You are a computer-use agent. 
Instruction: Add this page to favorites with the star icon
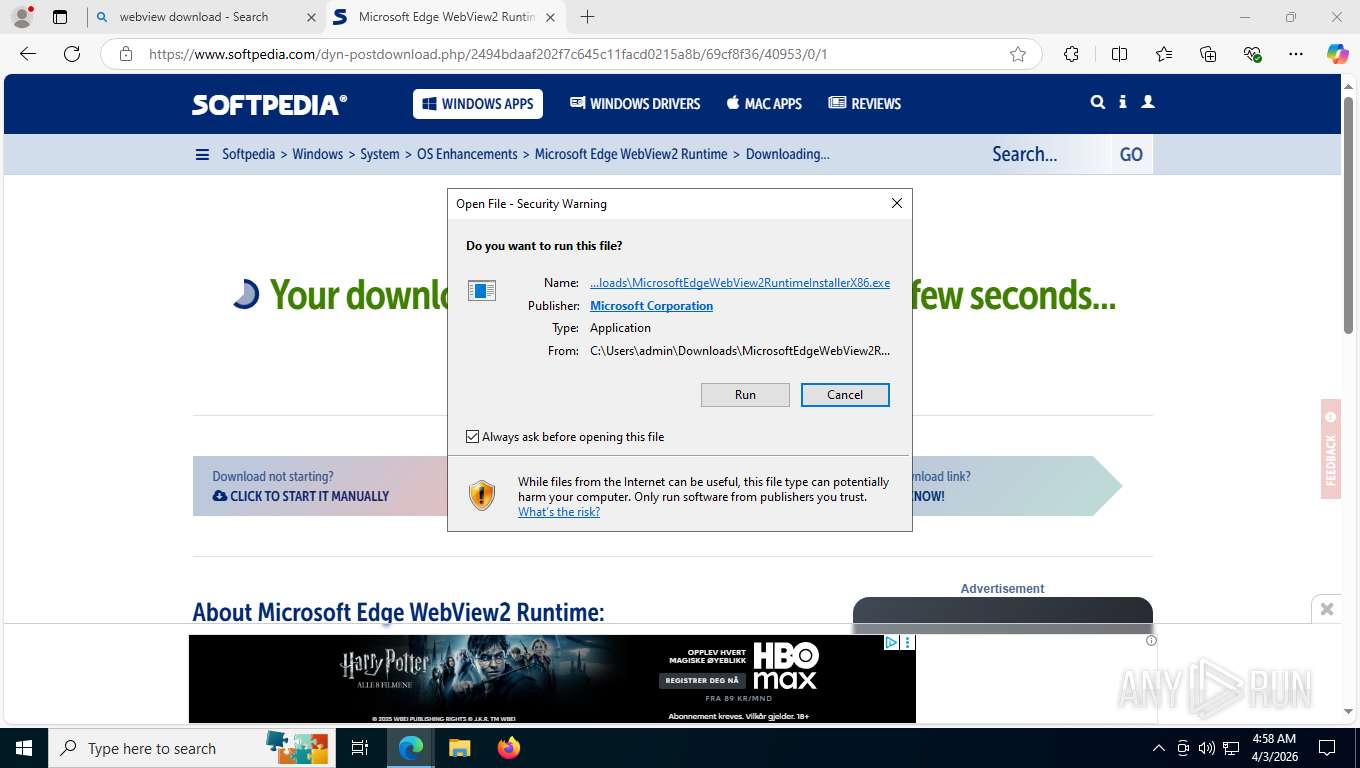tap(1018, 54)
